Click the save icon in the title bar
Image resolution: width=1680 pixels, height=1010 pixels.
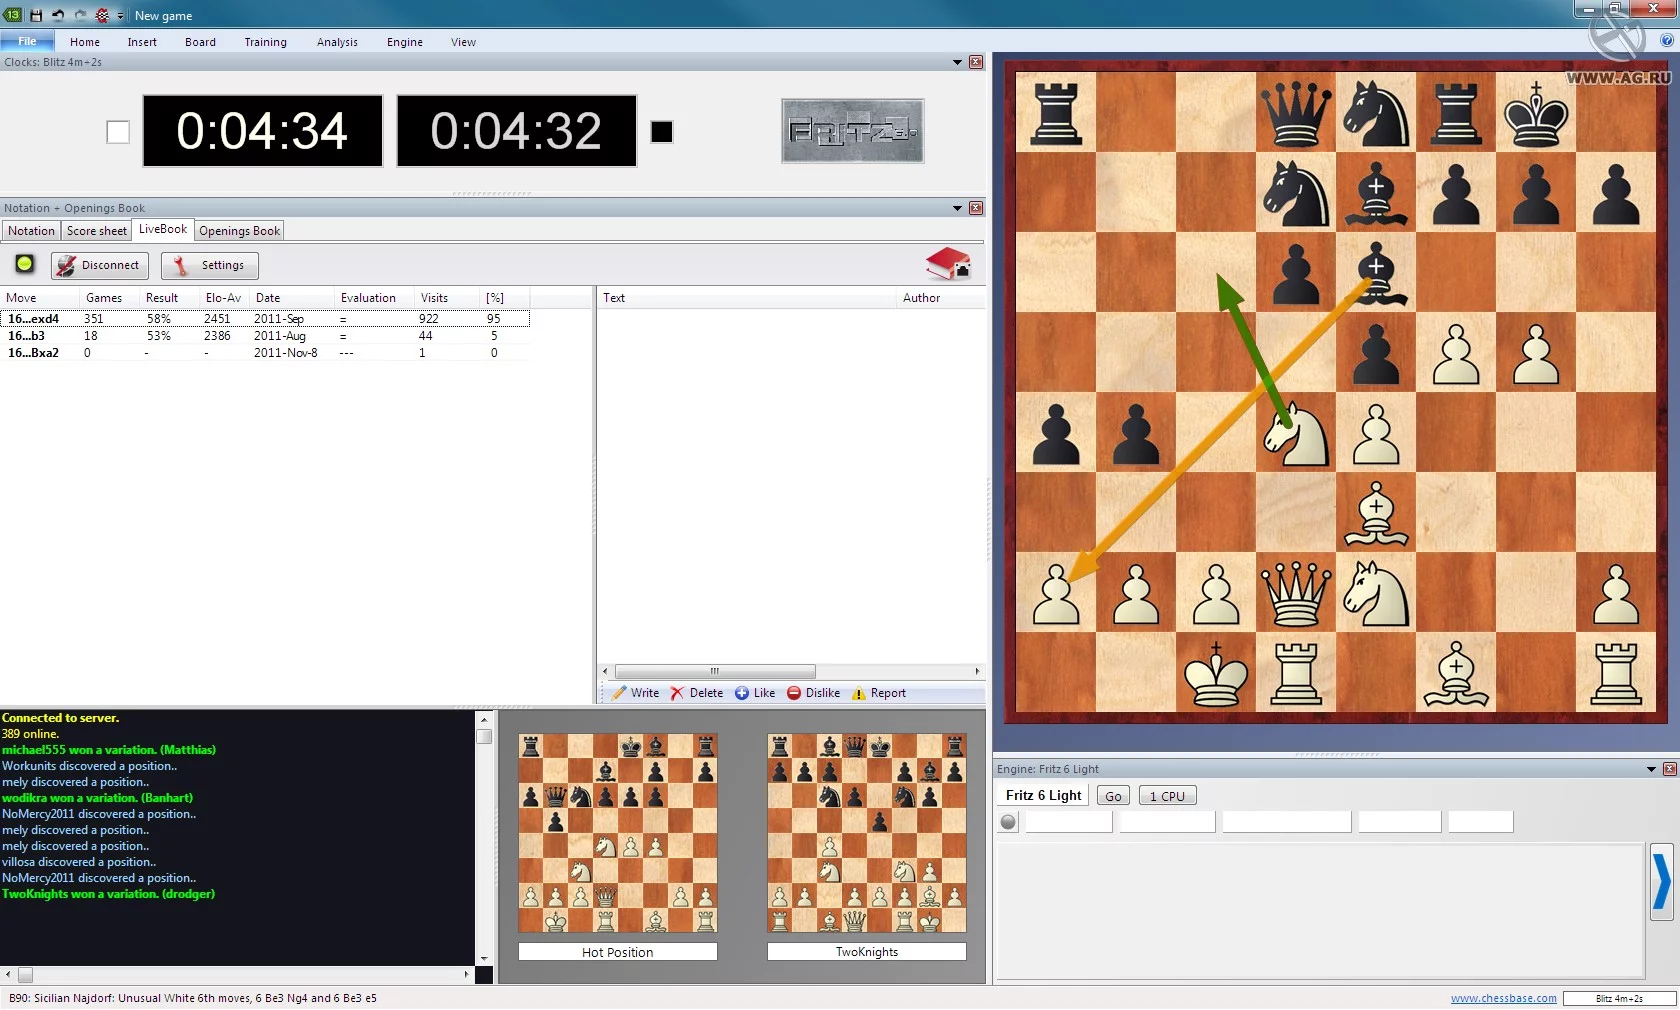point(36,15)
